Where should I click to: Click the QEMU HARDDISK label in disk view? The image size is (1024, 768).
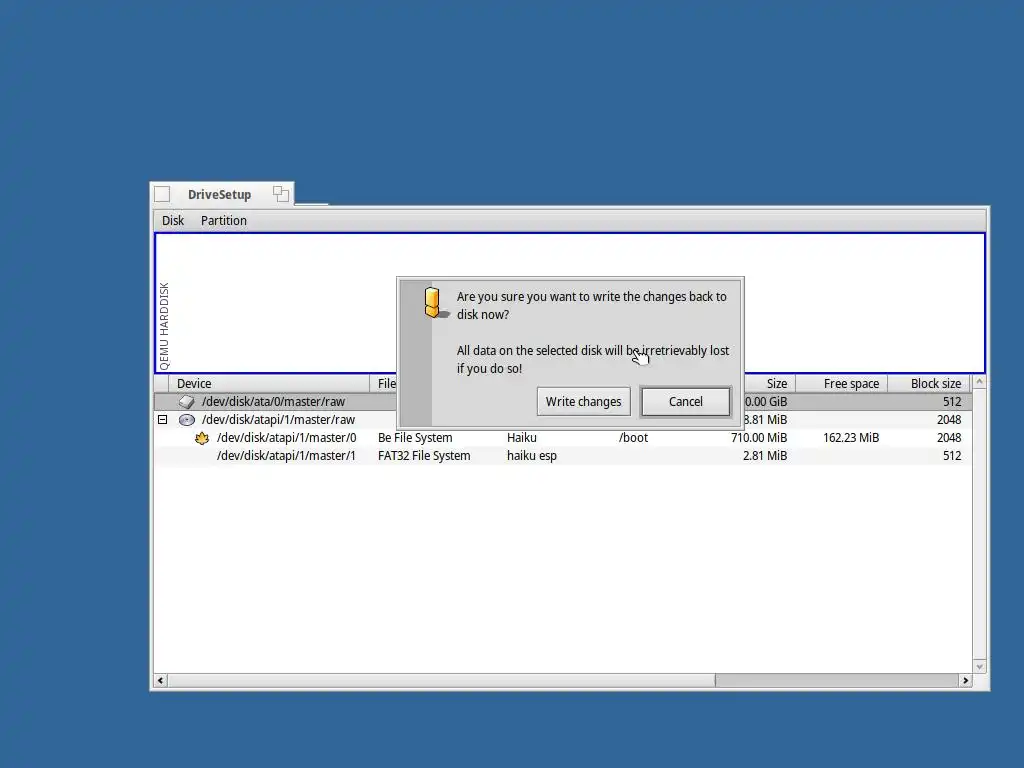164,325
